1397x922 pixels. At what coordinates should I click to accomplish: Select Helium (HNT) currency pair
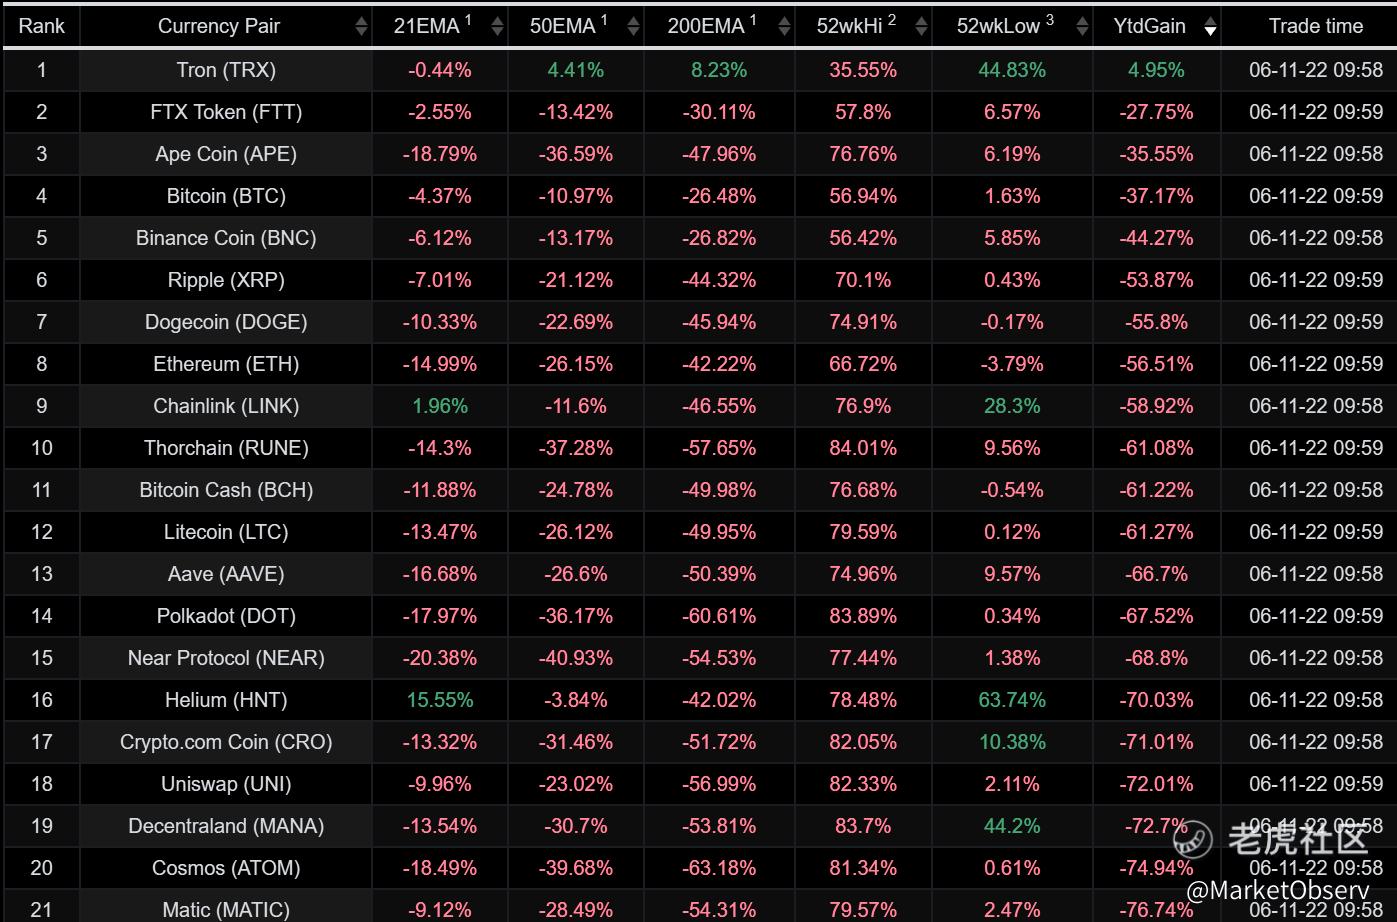coord(226,700)
